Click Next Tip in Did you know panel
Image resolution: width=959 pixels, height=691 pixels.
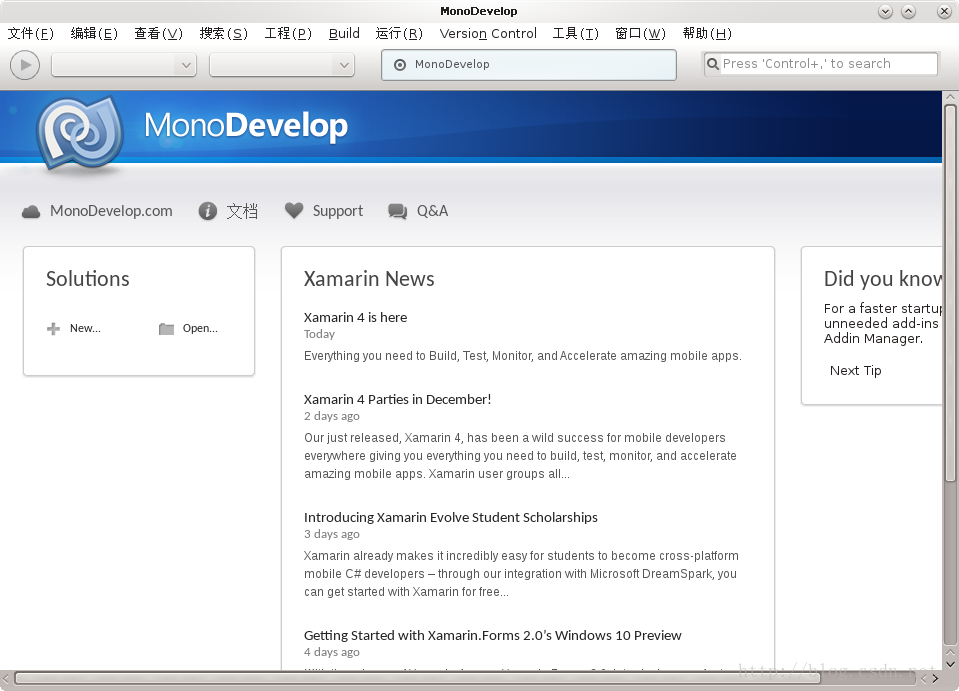[856, 371]
